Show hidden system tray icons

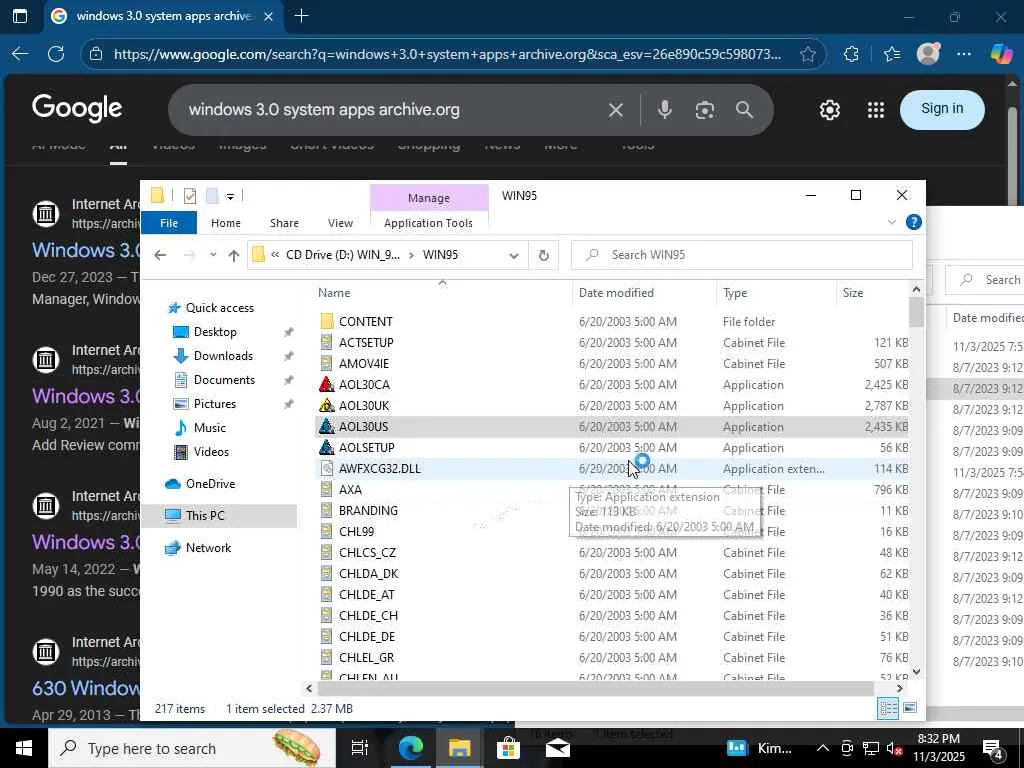[823, 748]
